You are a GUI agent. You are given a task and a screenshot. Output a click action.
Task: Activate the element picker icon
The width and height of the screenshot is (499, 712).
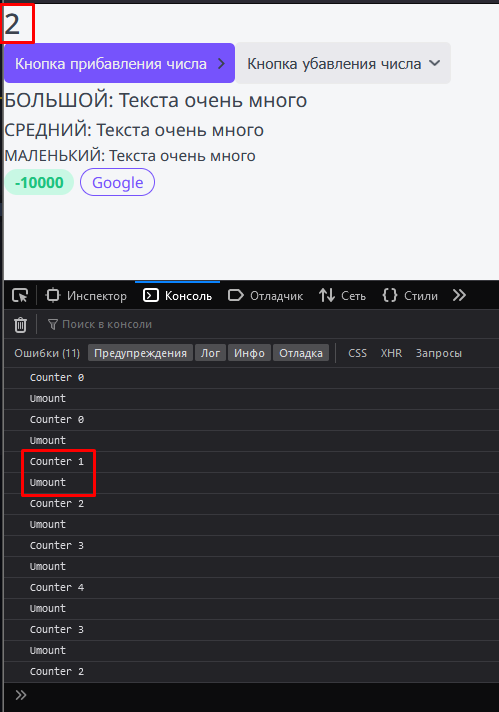[x=20, y=296]
